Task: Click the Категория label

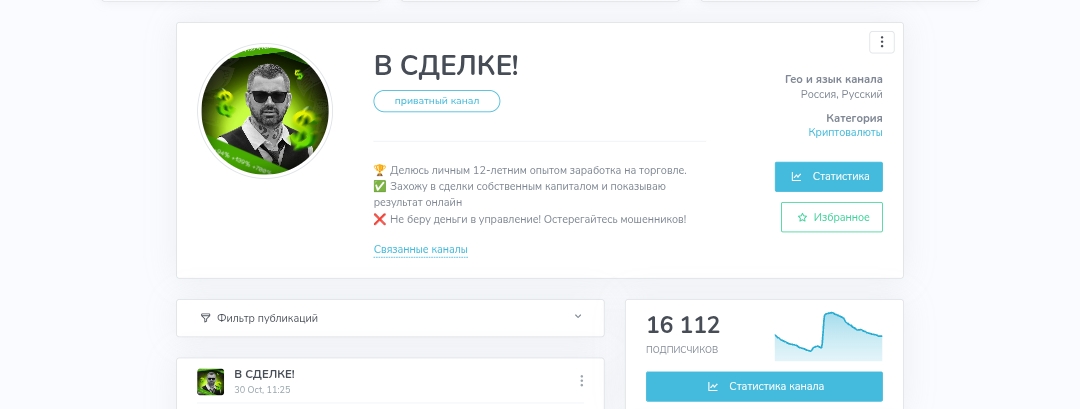Action: tap(854, 118)
